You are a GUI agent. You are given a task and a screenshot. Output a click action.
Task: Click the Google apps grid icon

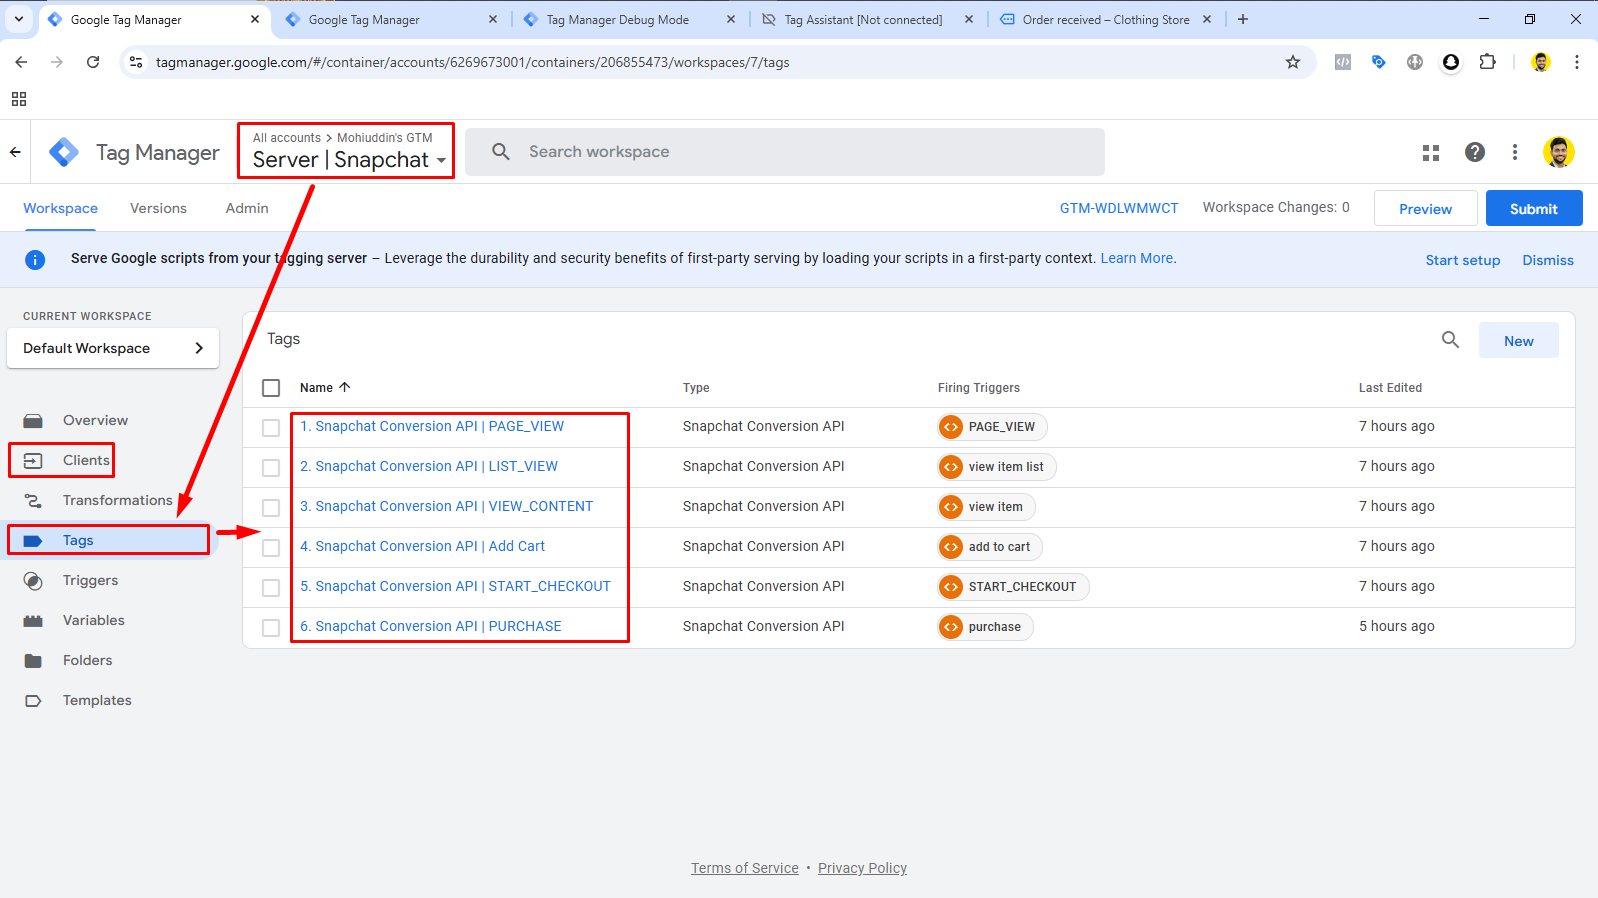pyautogui.click(x=1431, y=152)
